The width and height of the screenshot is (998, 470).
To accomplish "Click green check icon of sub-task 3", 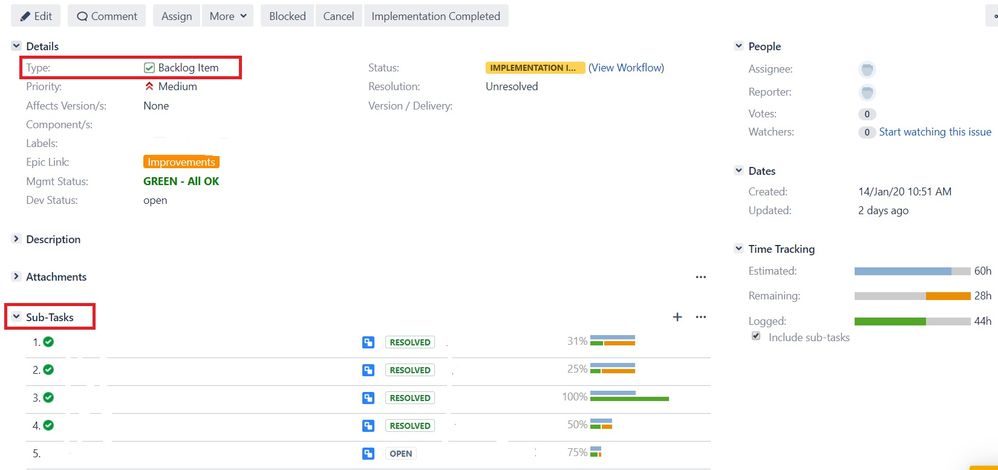I will coord(48,397).
